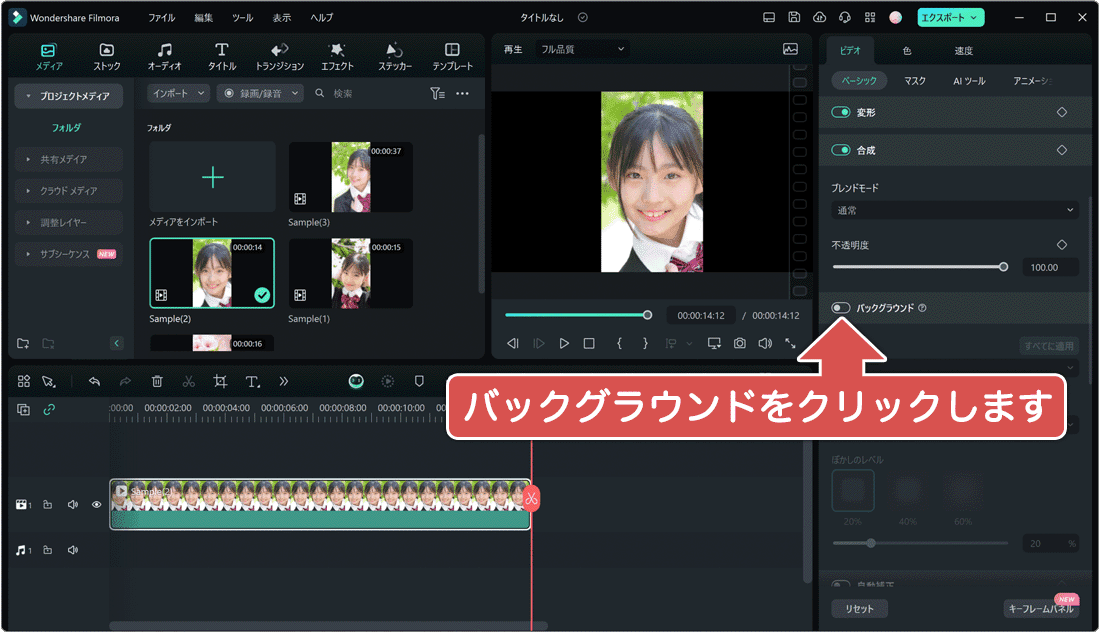Open the トランジション (Transitions) panel
This screenshot has height=633, width=1100.
pyautogui.click(x=279, y=52)
